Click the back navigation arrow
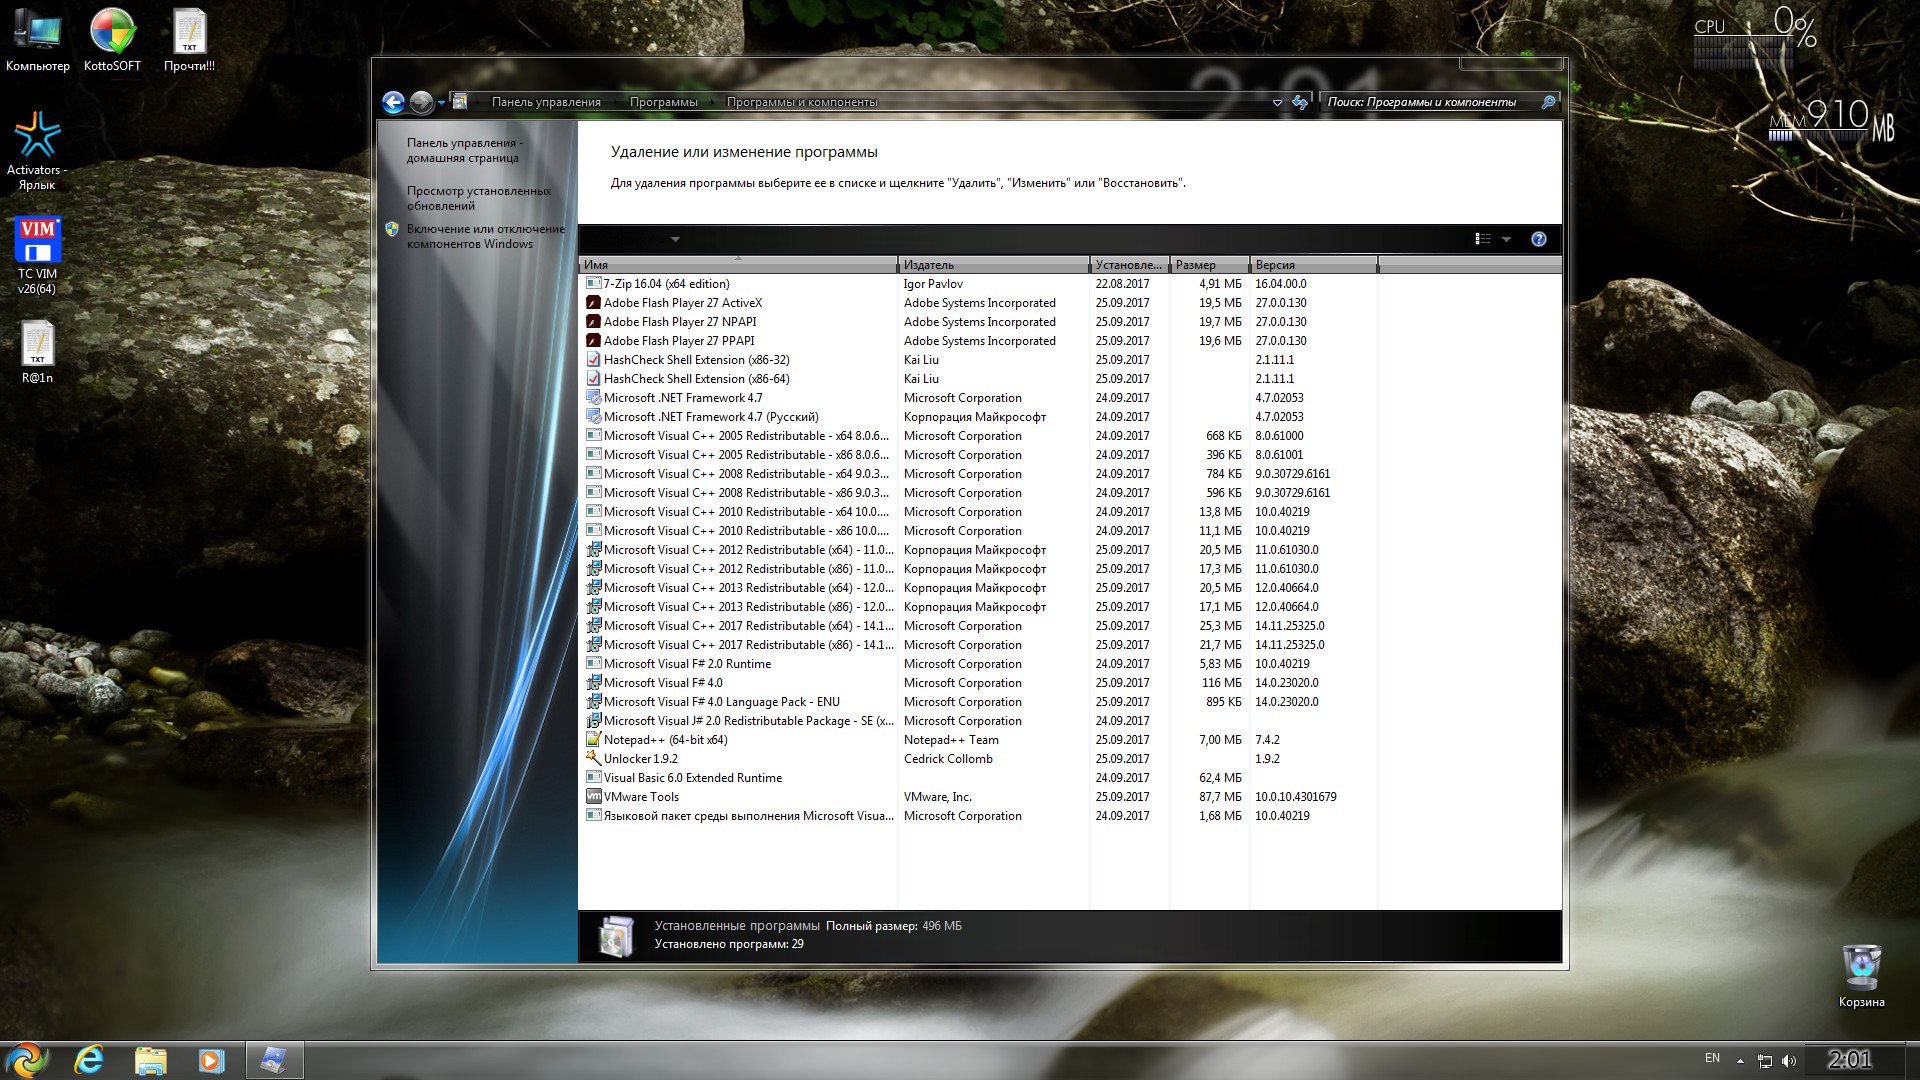The image size is (1920, 1080). coord(393,102)
